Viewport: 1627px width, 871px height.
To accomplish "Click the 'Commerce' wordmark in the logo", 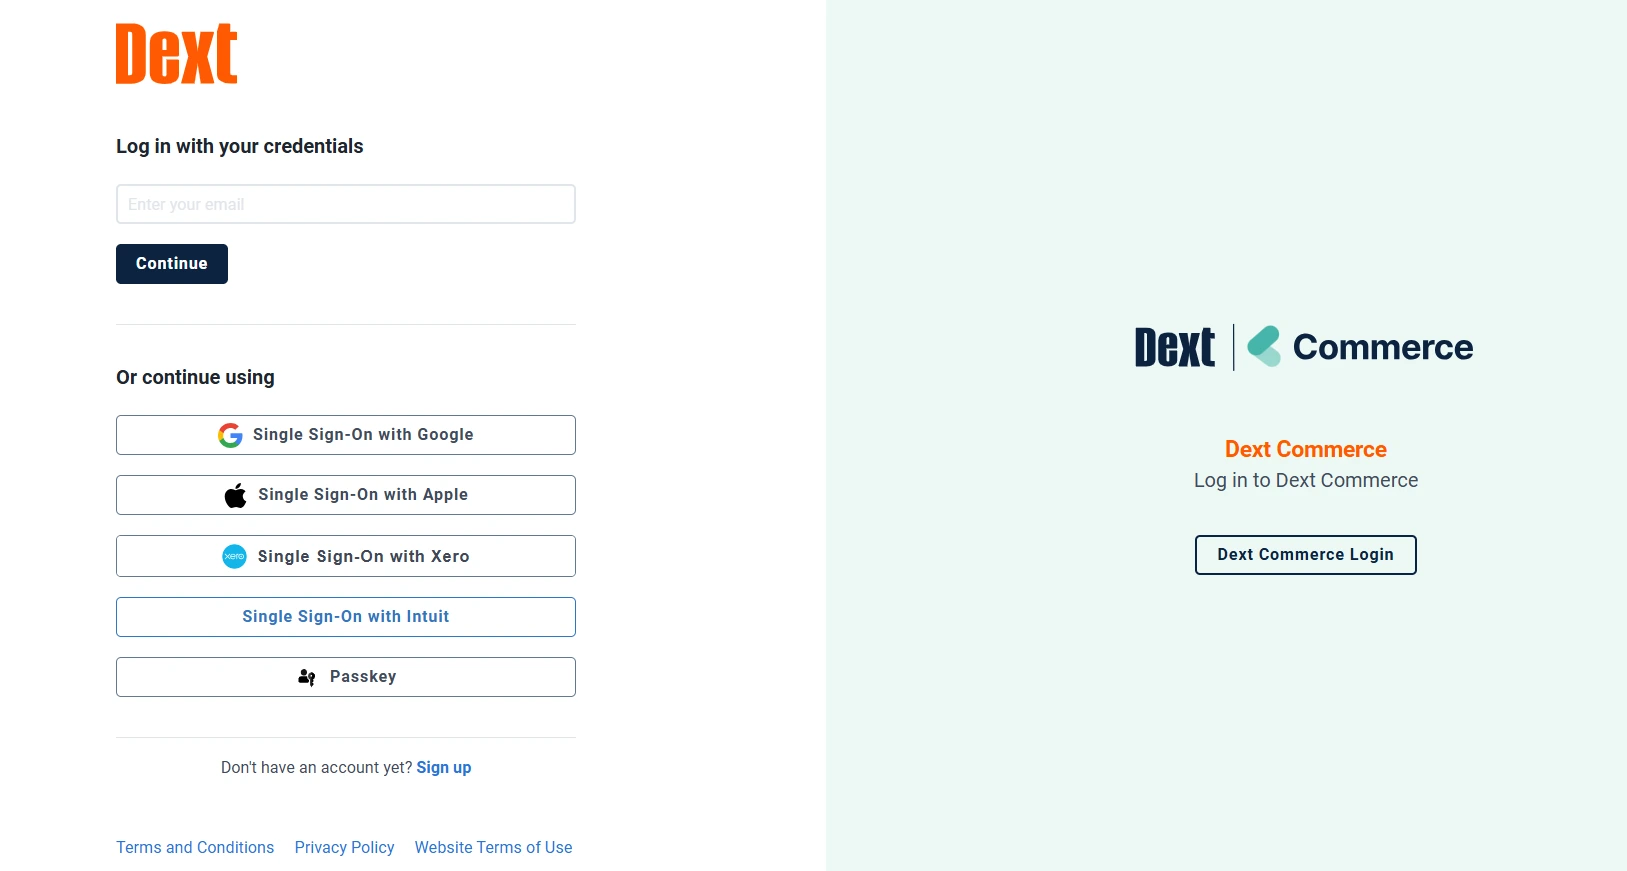I will click(1382, 348).
